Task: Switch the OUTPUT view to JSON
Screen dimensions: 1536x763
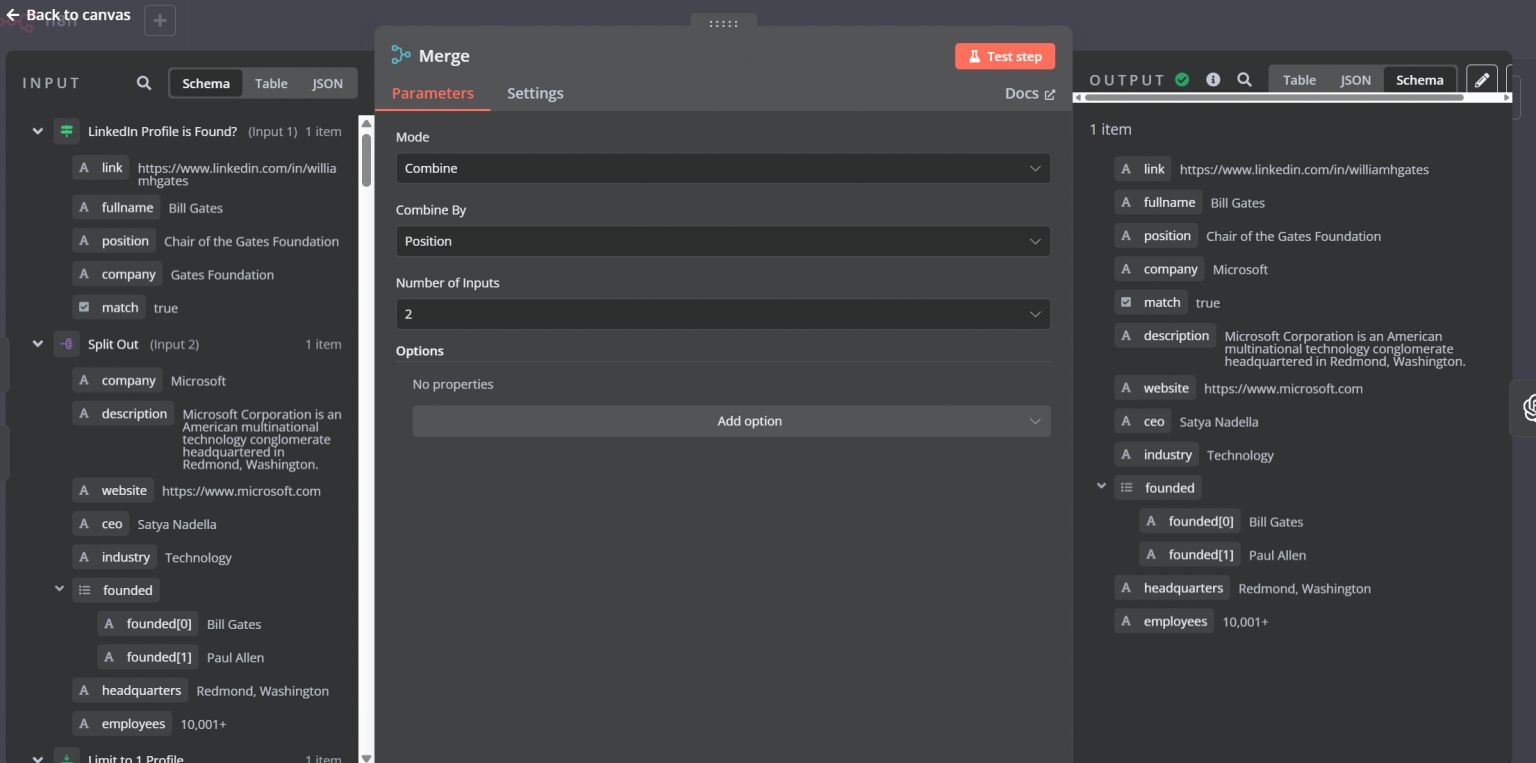Action: pyautogui.click(x=1355, y=79)
